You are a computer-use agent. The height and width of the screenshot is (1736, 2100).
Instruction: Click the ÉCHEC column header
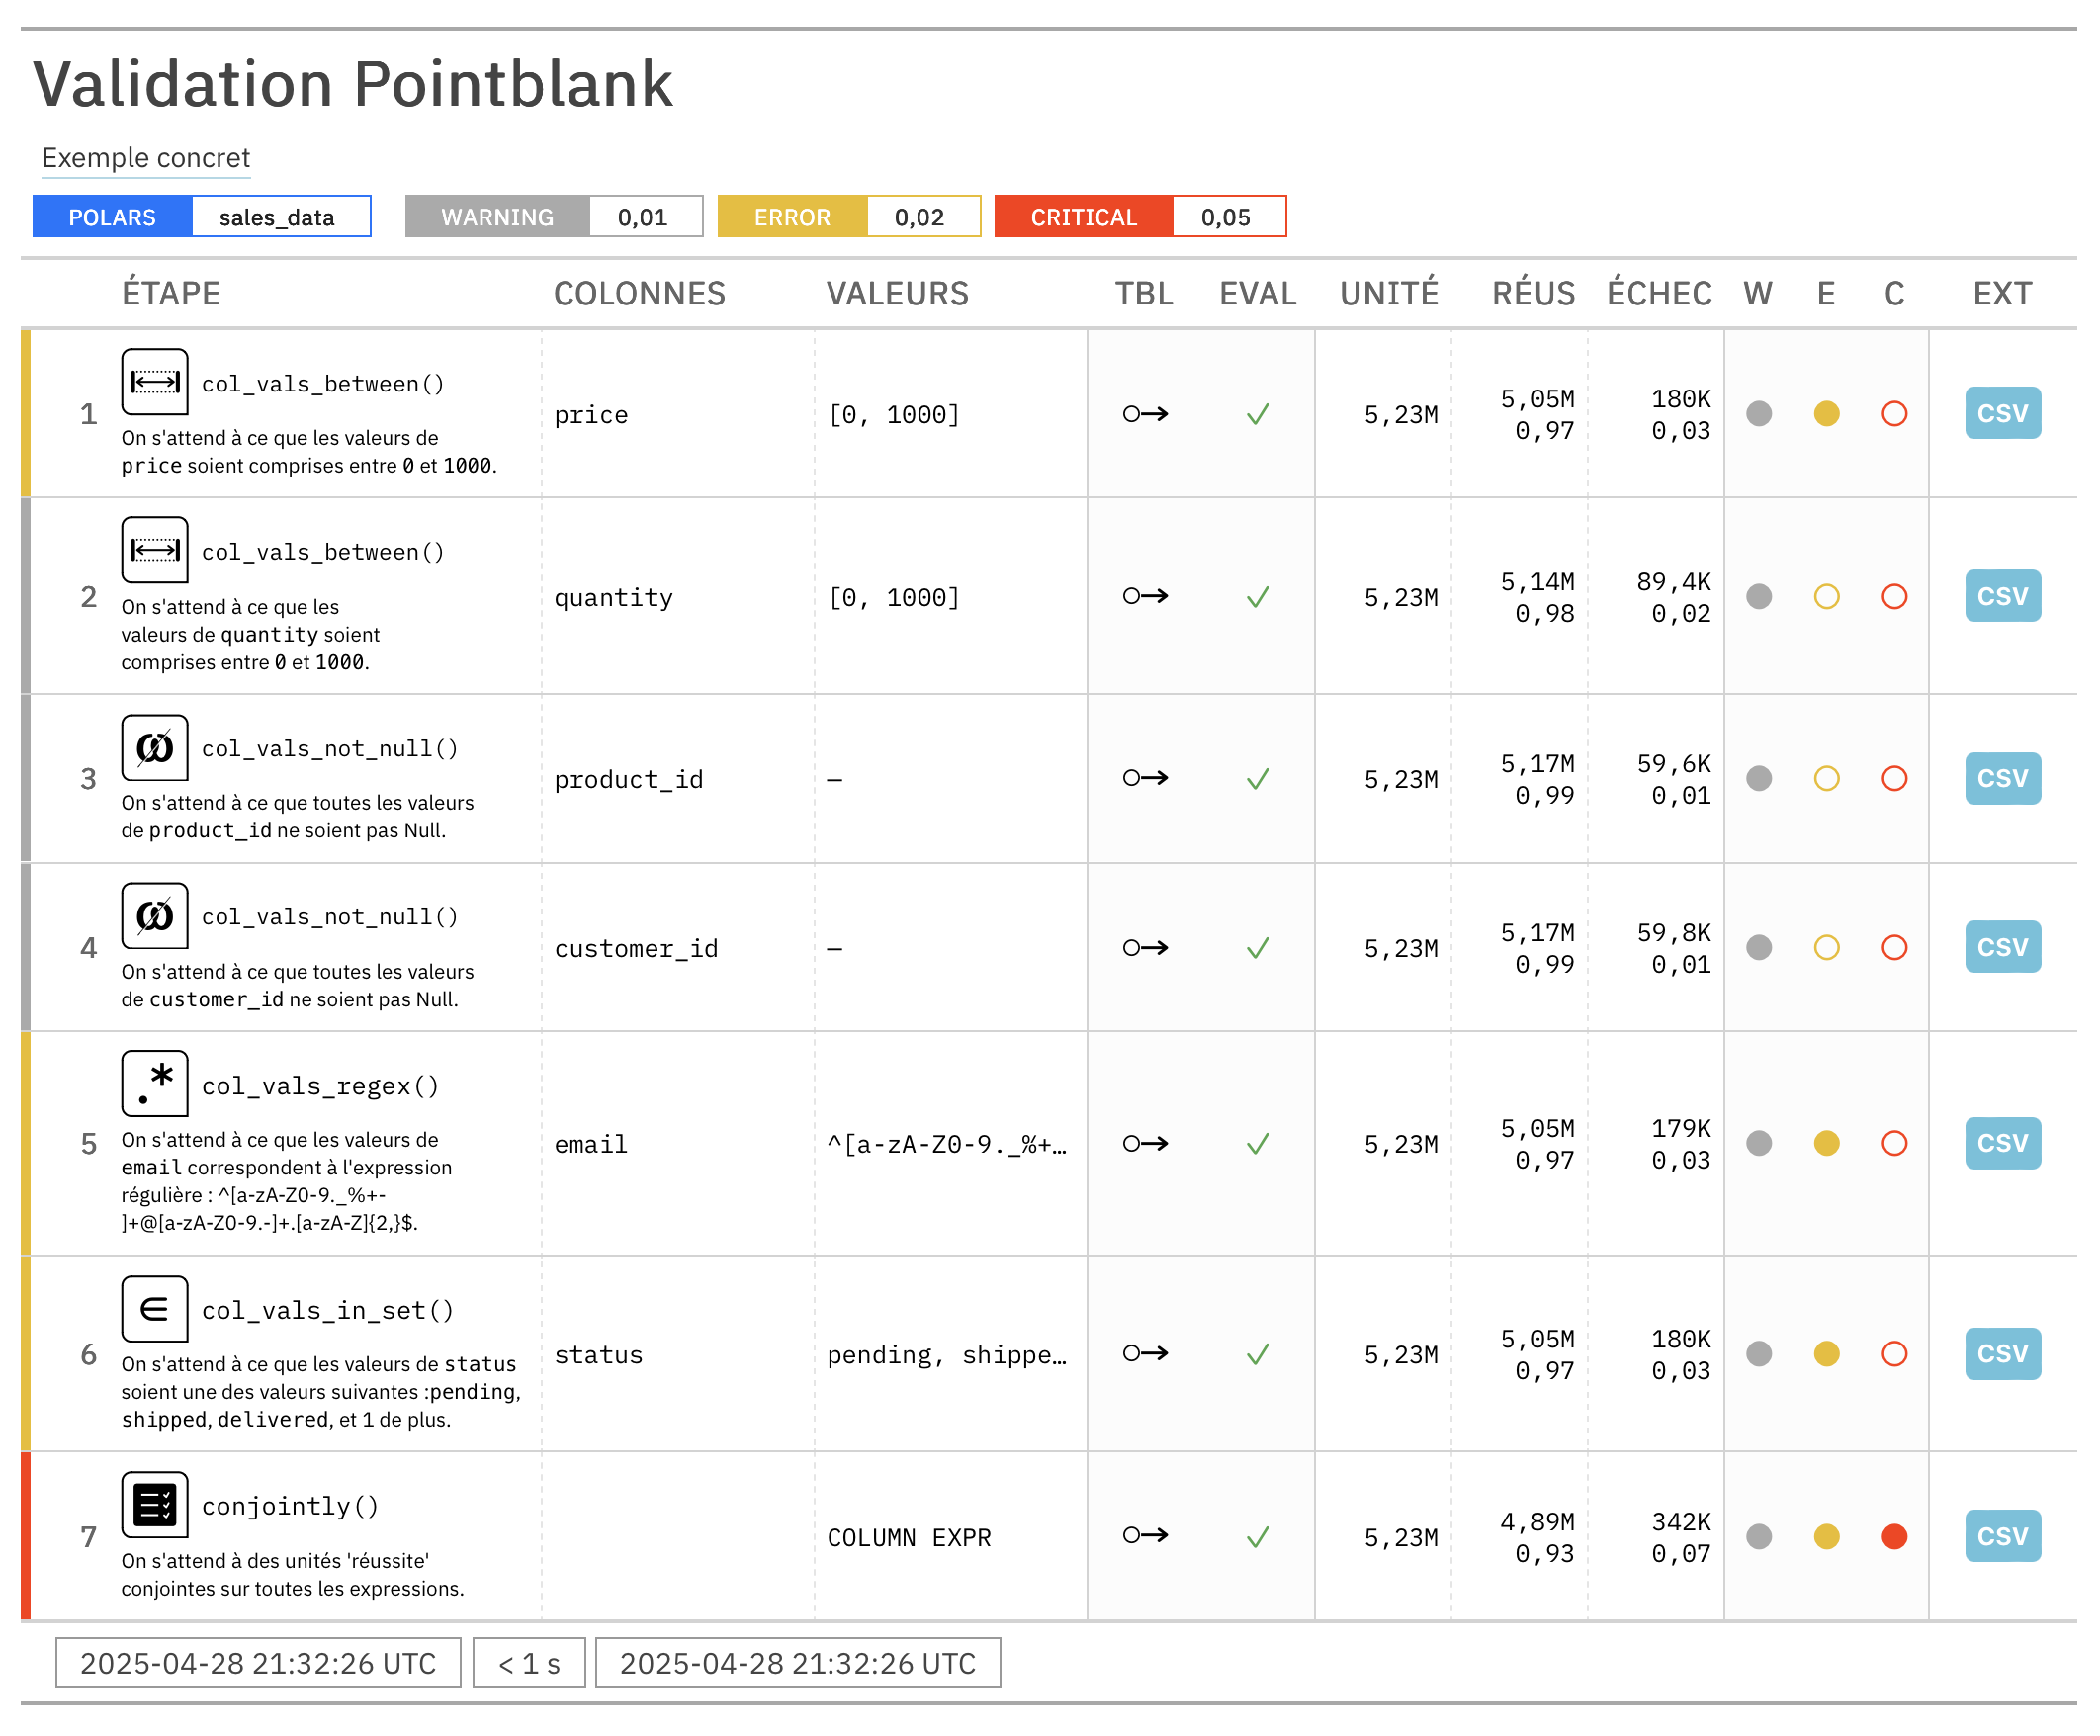point(1659,294)
